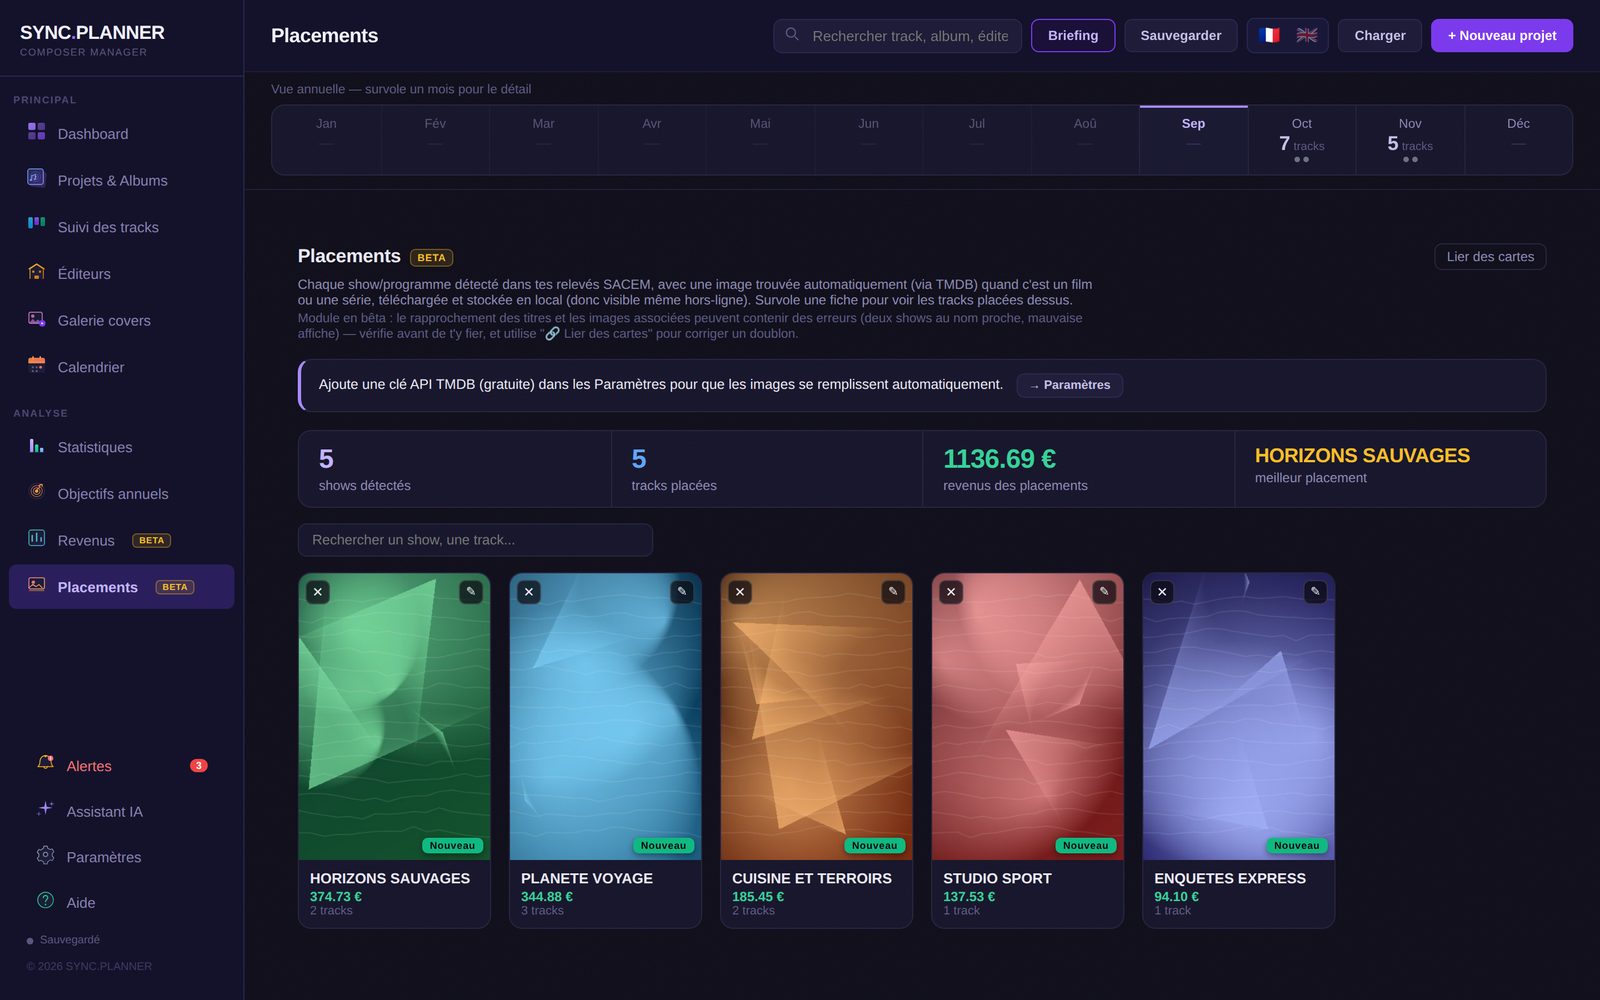Image resolution: width=1600 pixels, height=1000 pixels.
Task: Remove the HORIZONS SAUVAGES card with X
Action: pos(318,592)
